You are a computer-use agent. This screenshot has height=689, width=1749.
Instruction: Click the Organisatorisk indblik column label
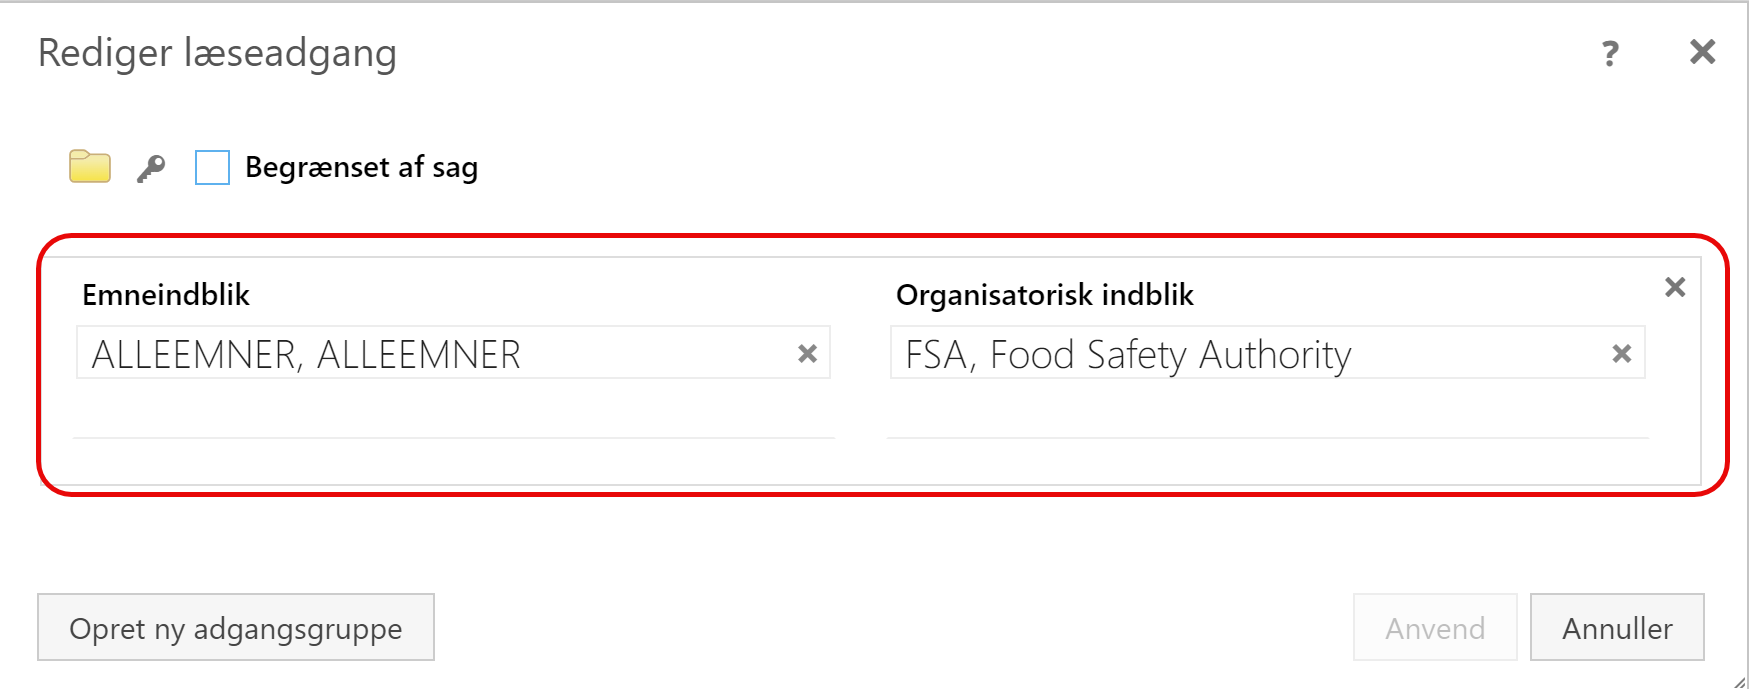point(1045,295)
